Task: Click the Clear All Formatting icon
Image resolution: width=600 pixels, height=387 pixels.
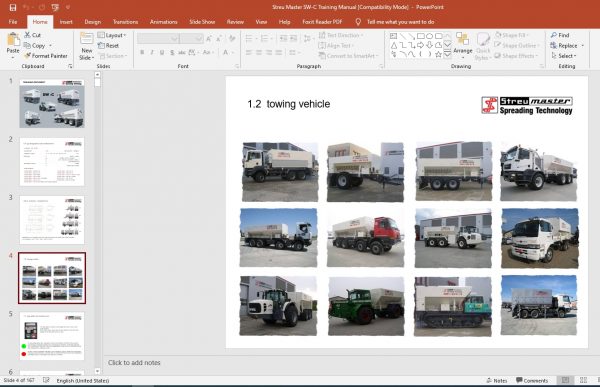Action: pyautogui.click(x=232, y=38)
